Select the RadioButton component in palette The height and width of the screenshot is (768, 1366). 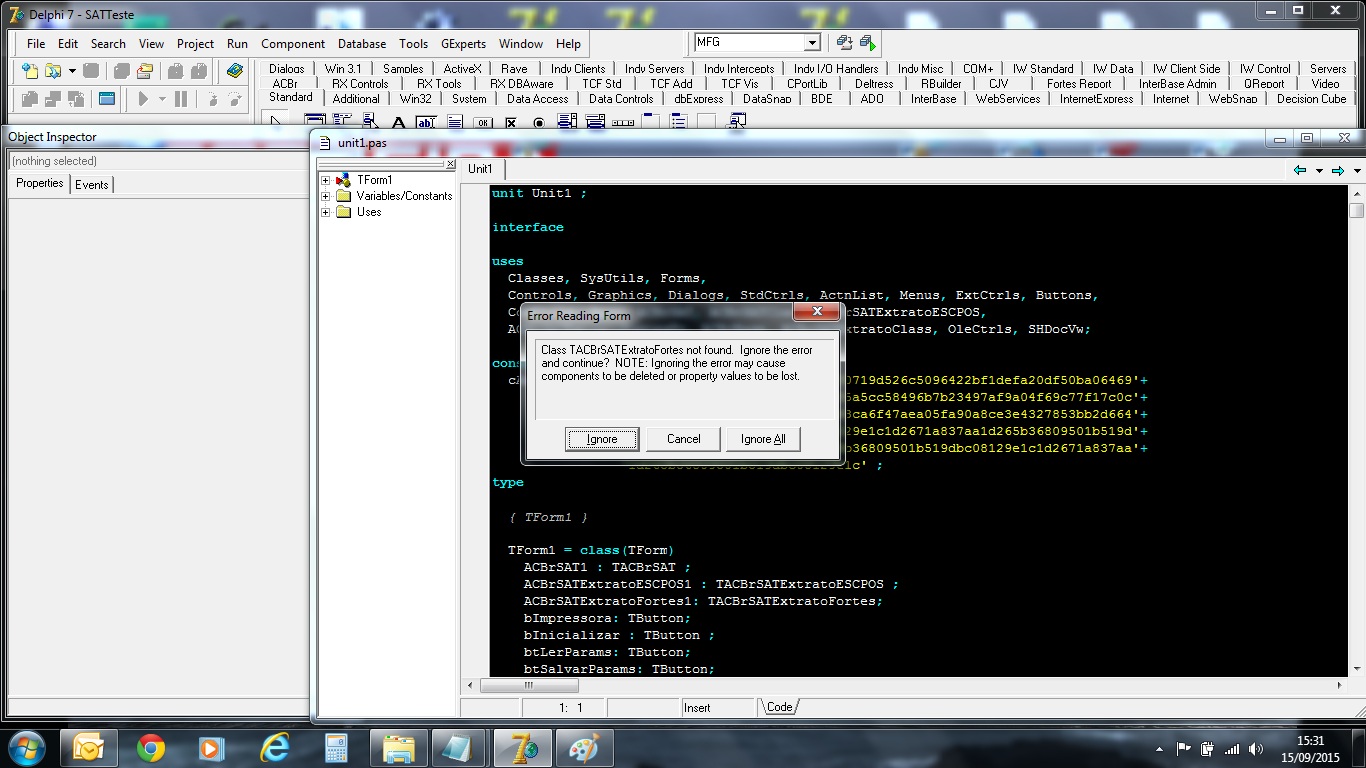[539, 122]
